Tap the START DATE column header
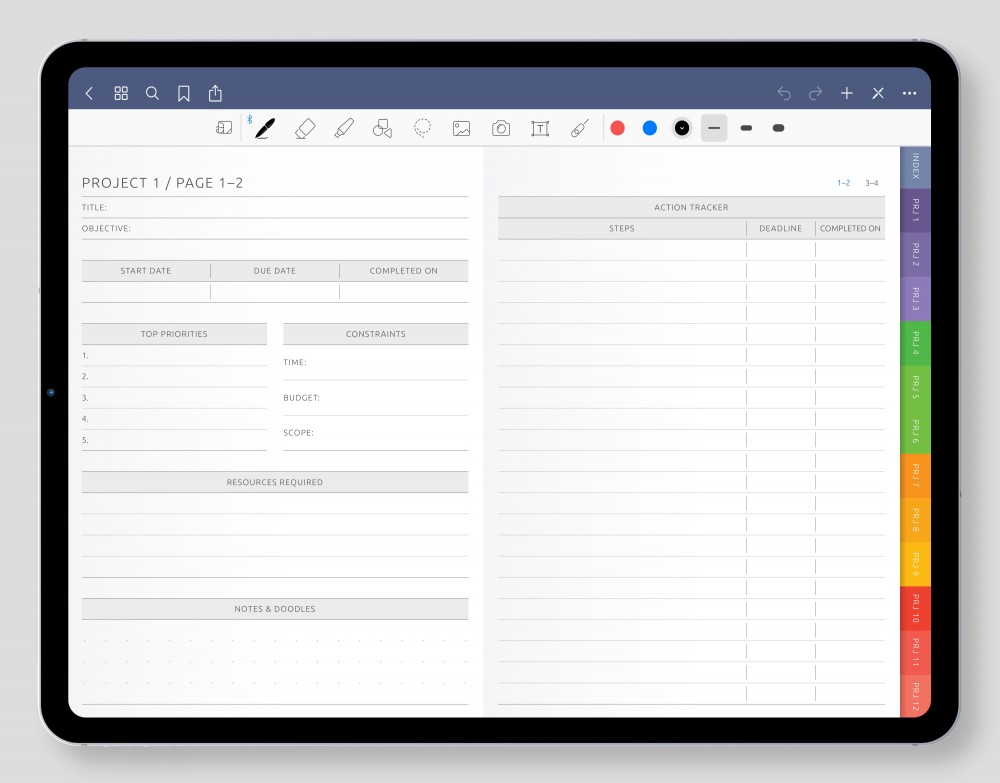Screen dimensions: 1000x783 click(x=146, y=271)
